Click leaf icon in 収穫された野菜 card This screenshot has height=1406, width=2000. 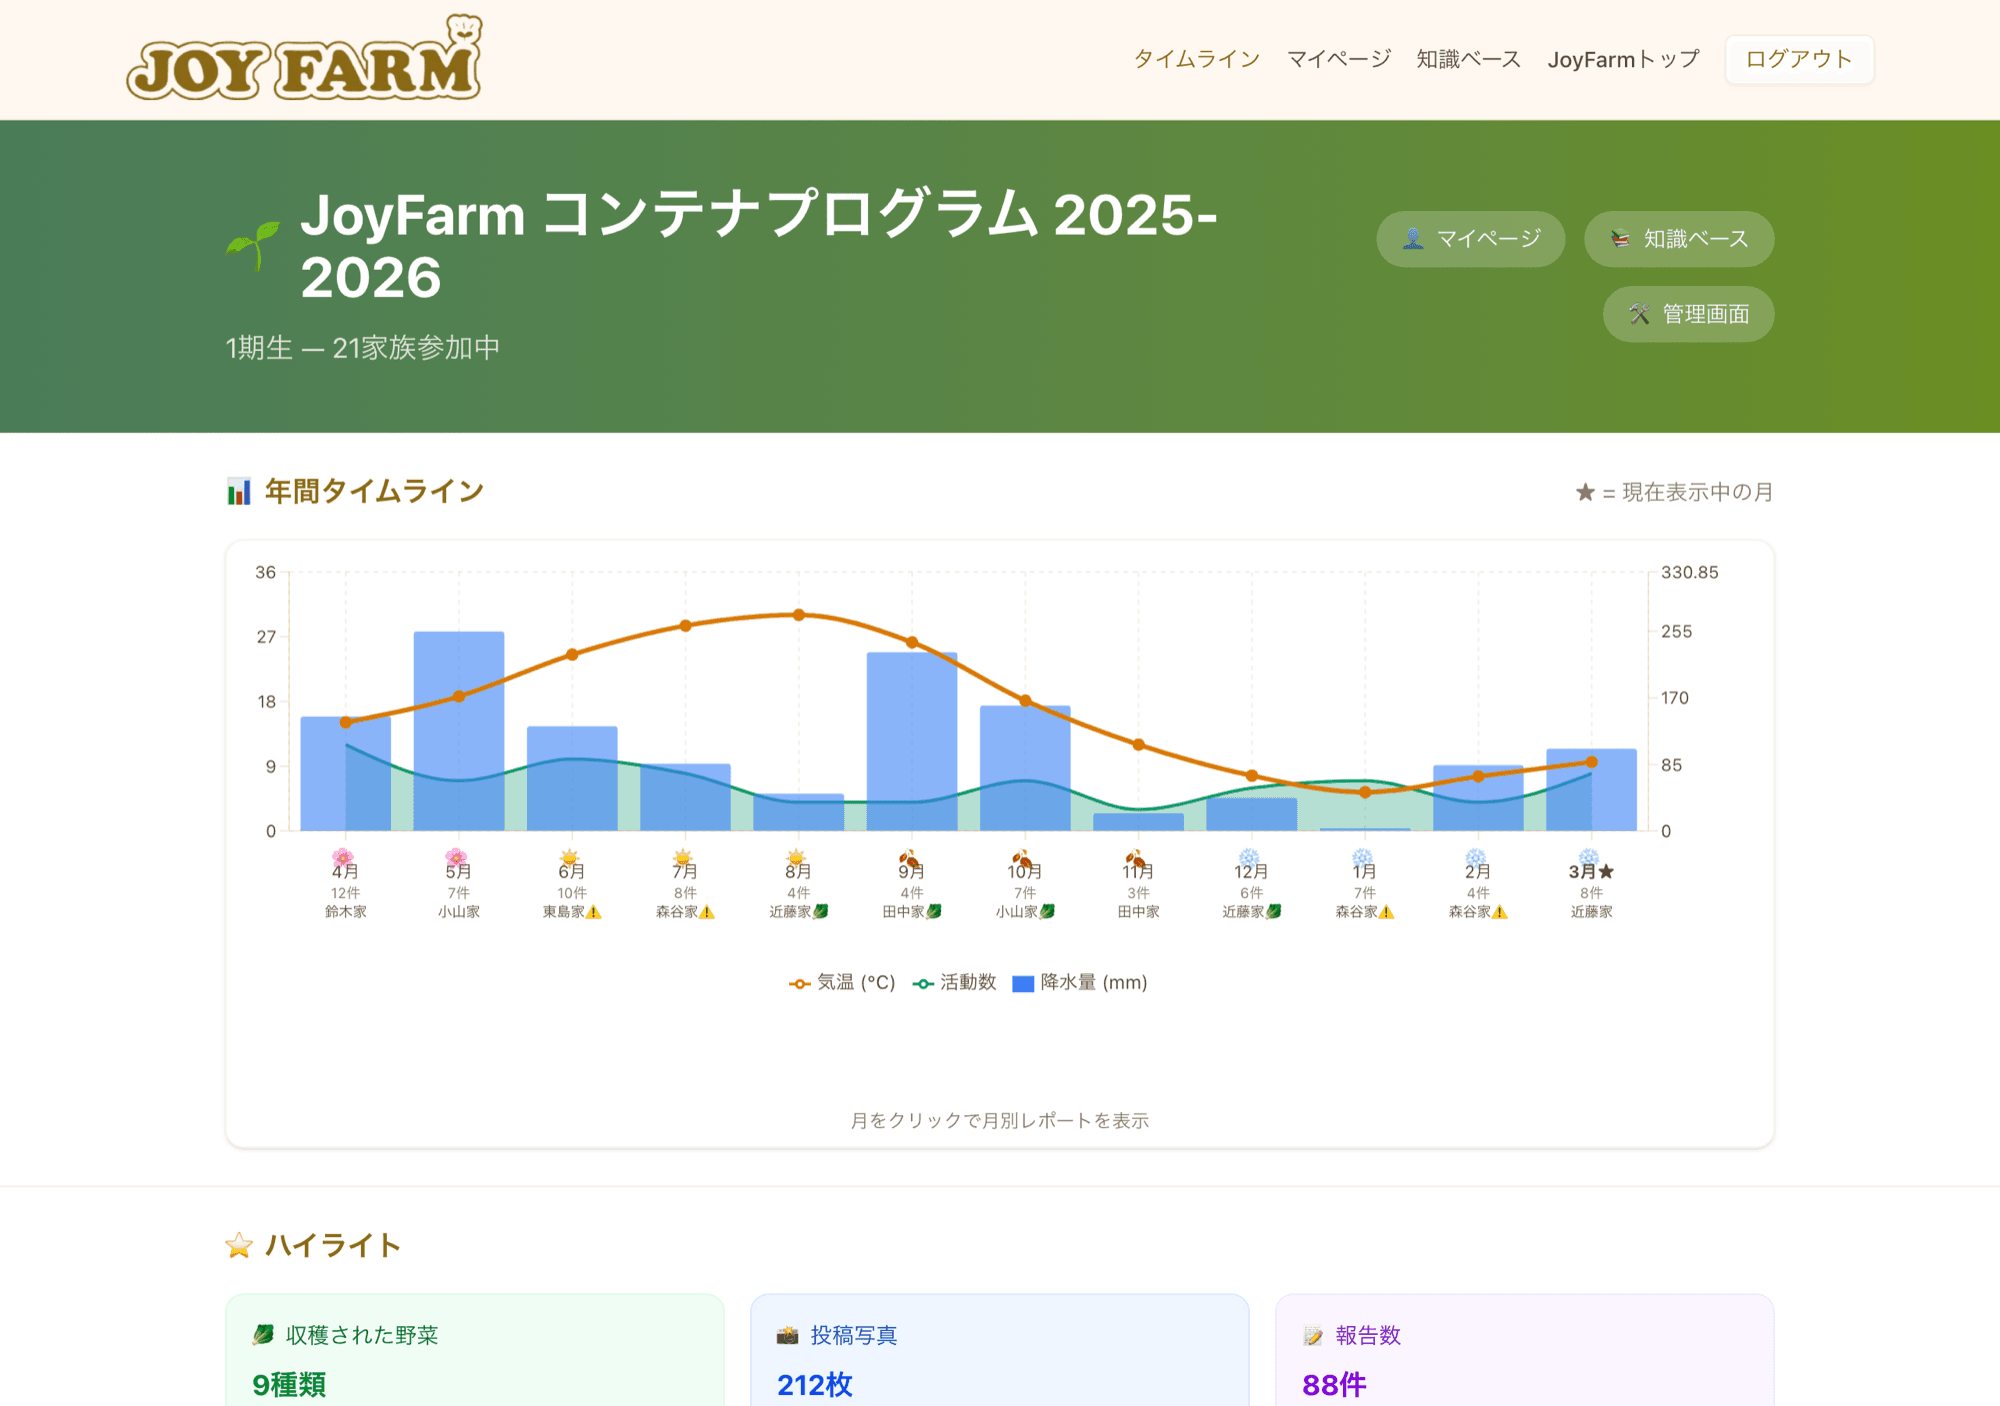click(263, 1335)
